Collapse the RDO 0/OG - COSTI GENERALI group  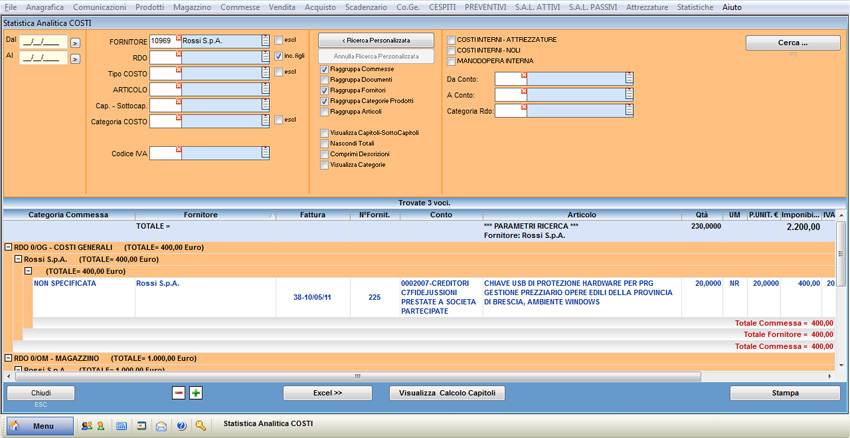(x=9, y=246)
